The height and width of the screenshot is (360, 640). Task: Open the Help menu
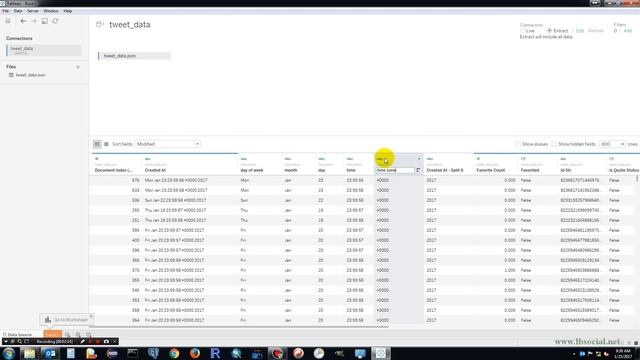pyautogui.click(x=68, y=11)
